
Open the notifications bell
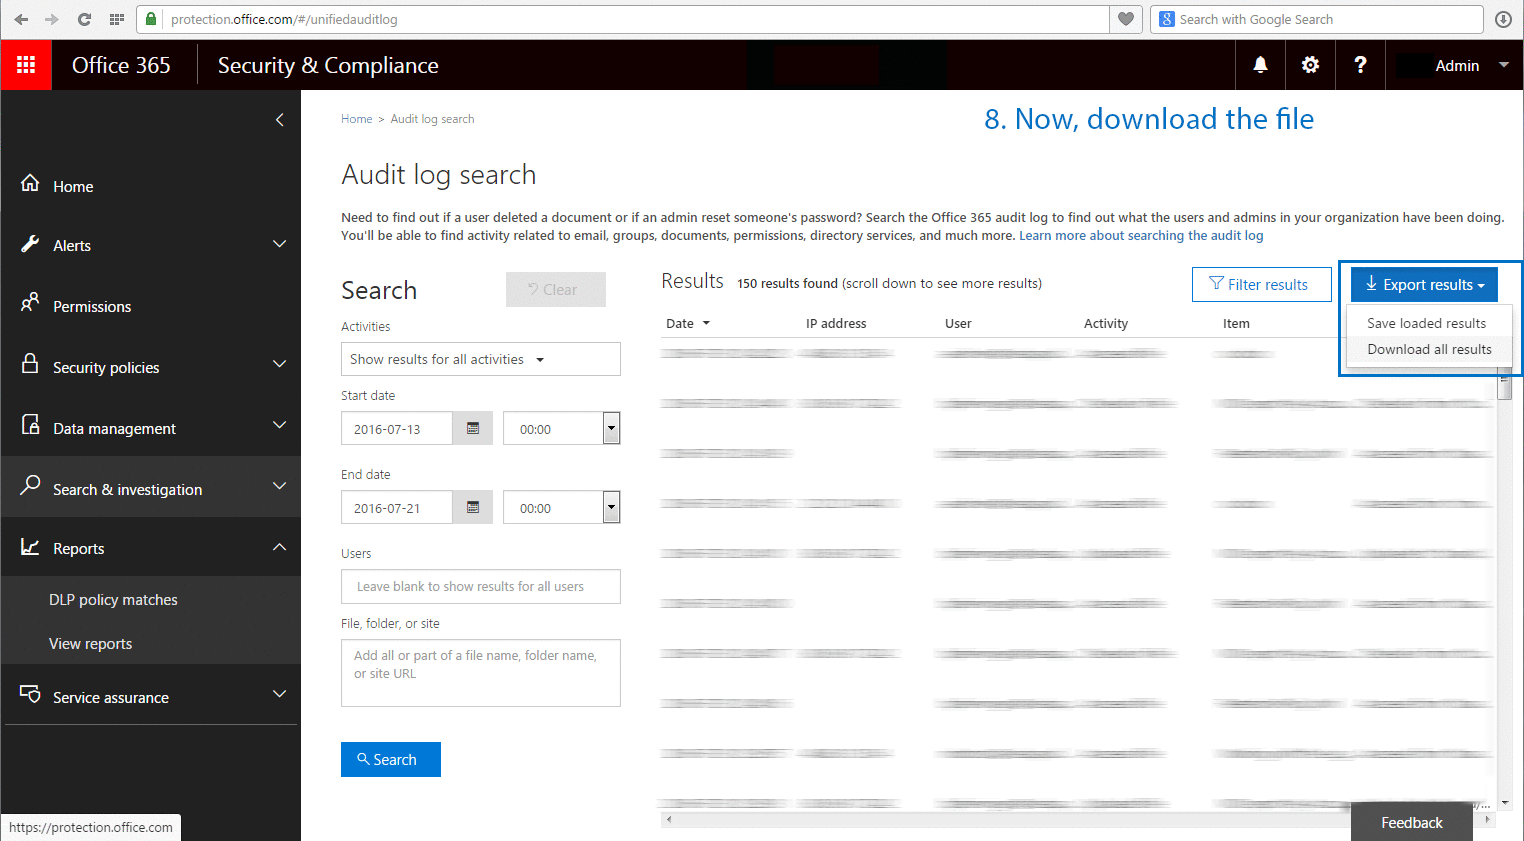point(1260,65)
